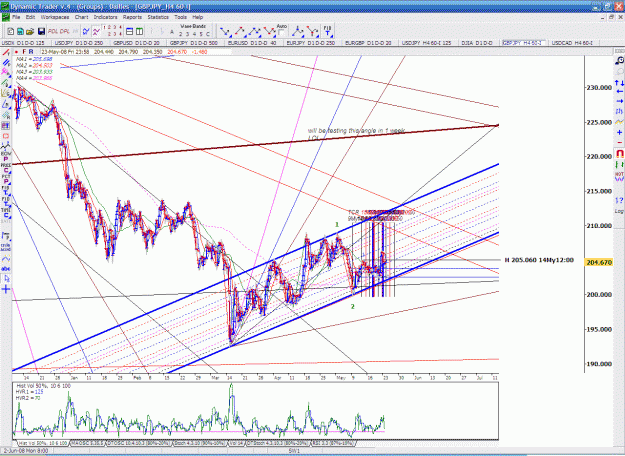Image resolution: width=625 pixels, height=456 pixels.
Task: Switch to GBPUSD D1 D-D 20 chart tab
Action: pyautogui.click(x=136, y=43)
